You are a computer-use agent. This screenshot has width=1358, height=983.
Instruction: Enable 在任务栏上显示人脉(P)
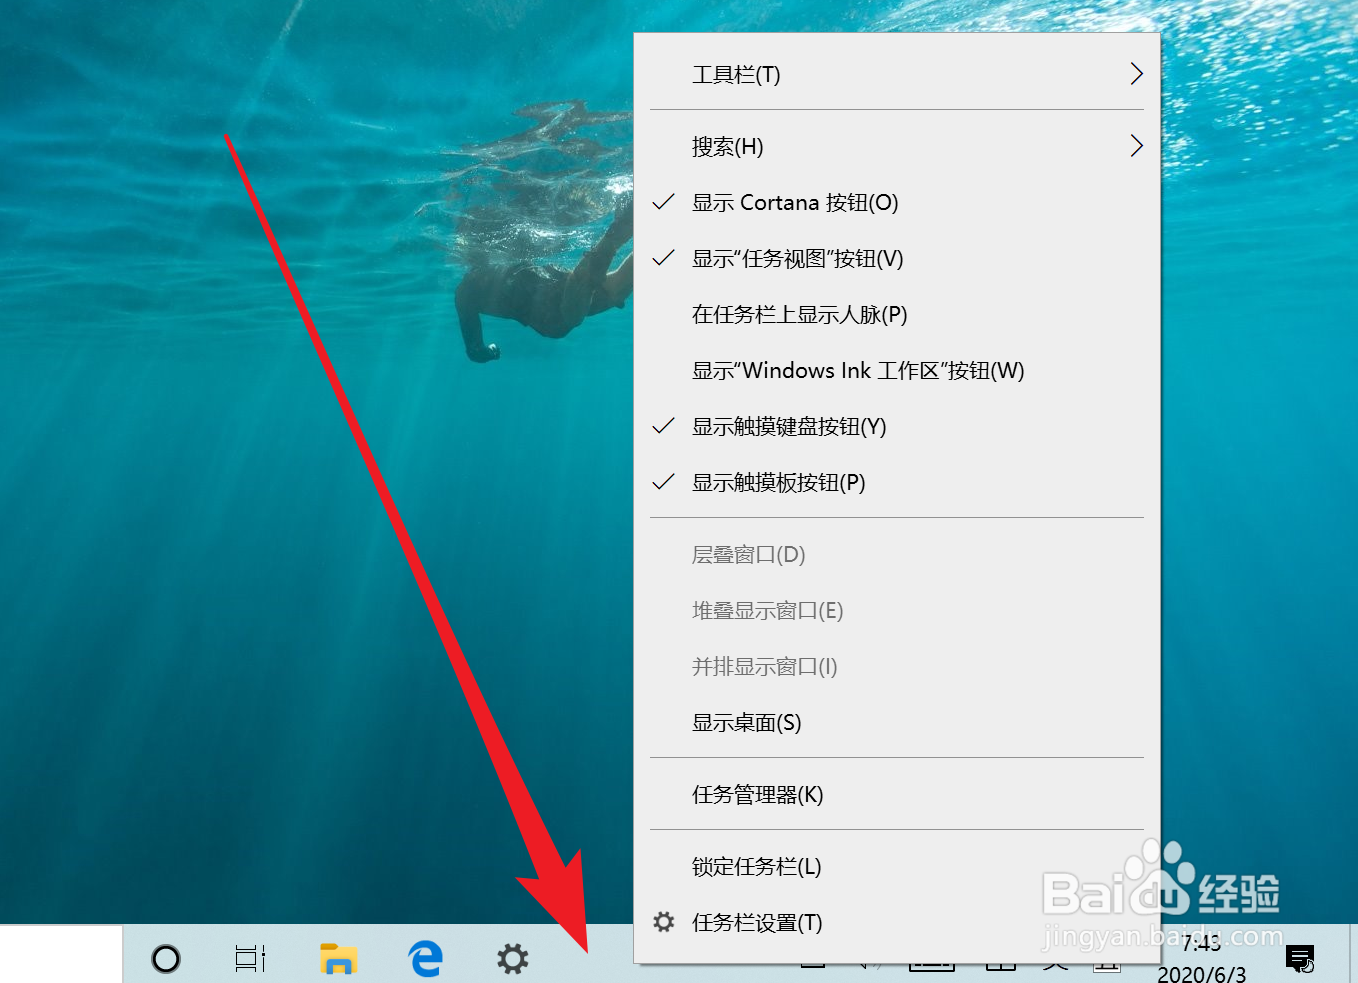pyautogui.click(x=799, y=314)
